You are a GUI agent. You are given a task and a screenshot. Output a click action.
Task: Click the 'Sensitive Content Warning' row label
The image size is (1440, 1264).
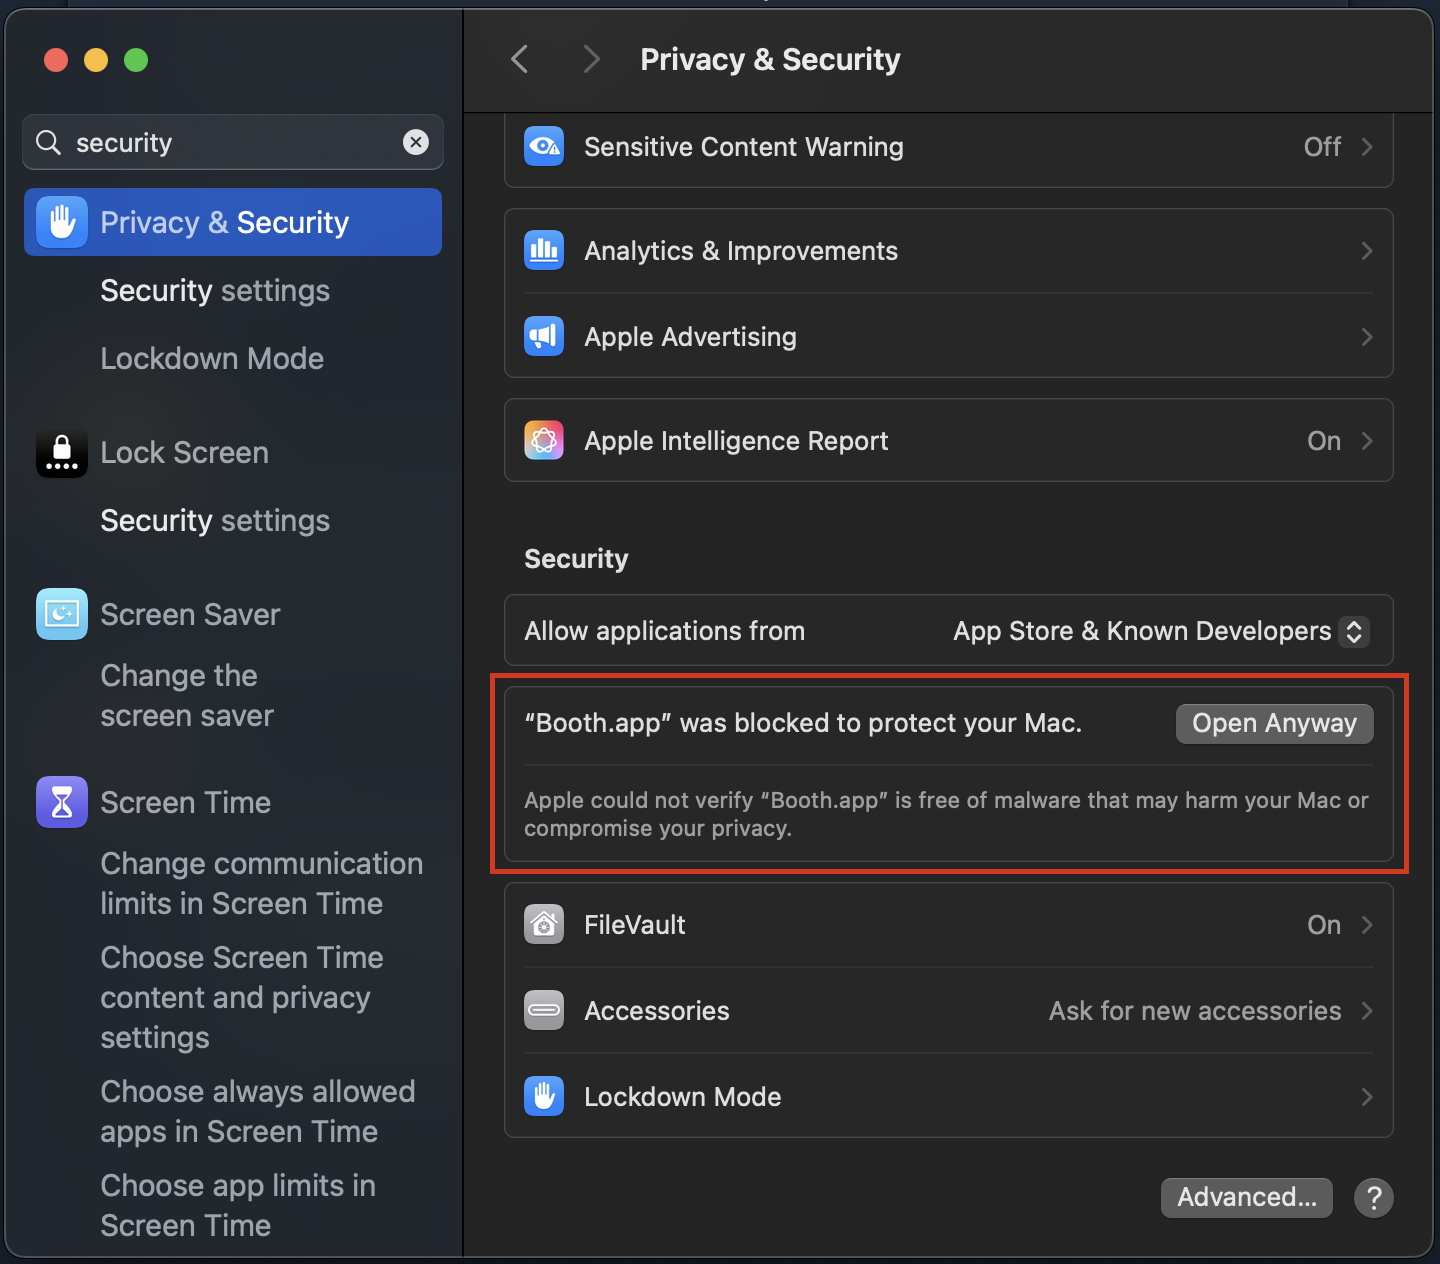744,147
